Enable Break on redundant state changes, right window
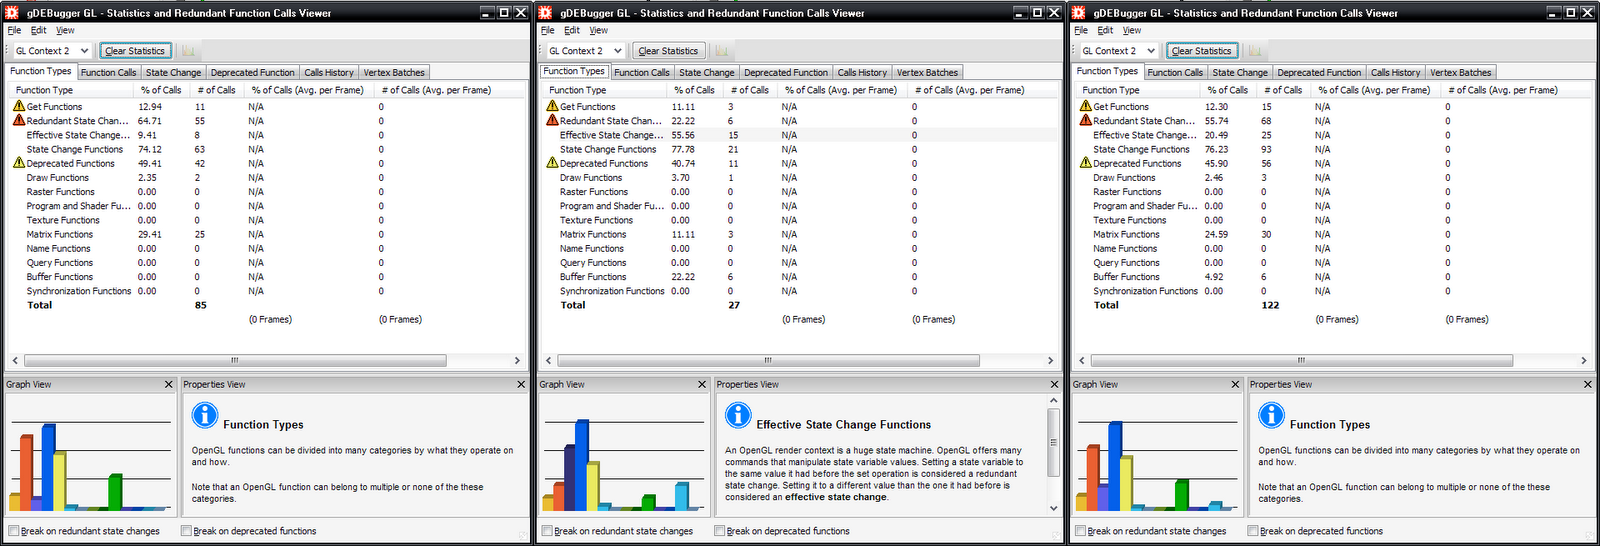1600x546 pixels. coord(1080,531)
